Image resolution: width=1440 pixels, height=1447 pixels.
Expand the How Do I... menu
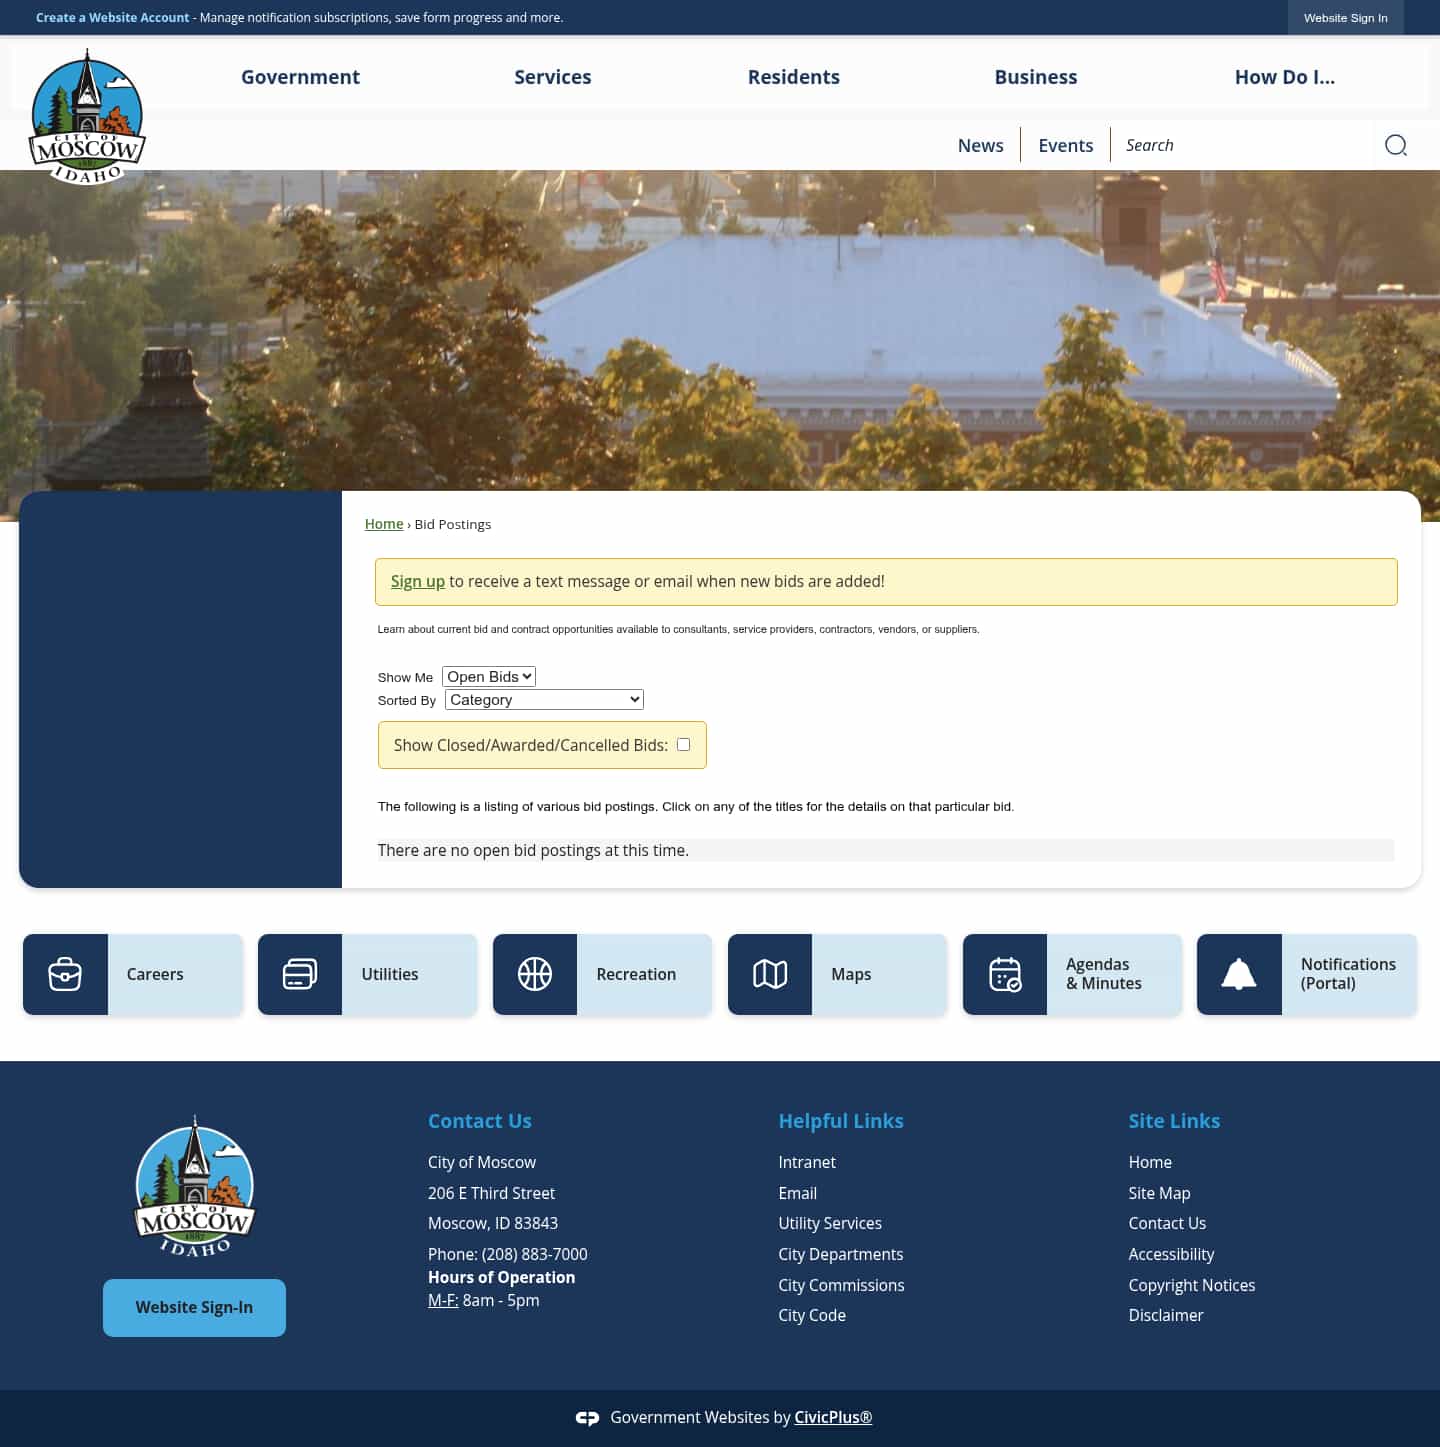[1286, 77]
